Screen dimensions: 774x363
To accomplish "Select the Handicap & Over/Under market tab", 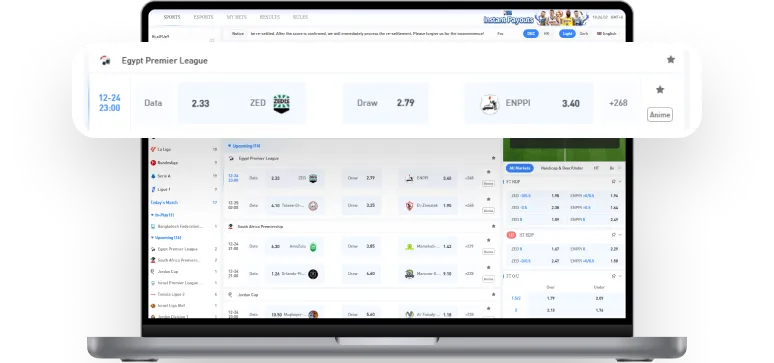I will pos(562,168).
